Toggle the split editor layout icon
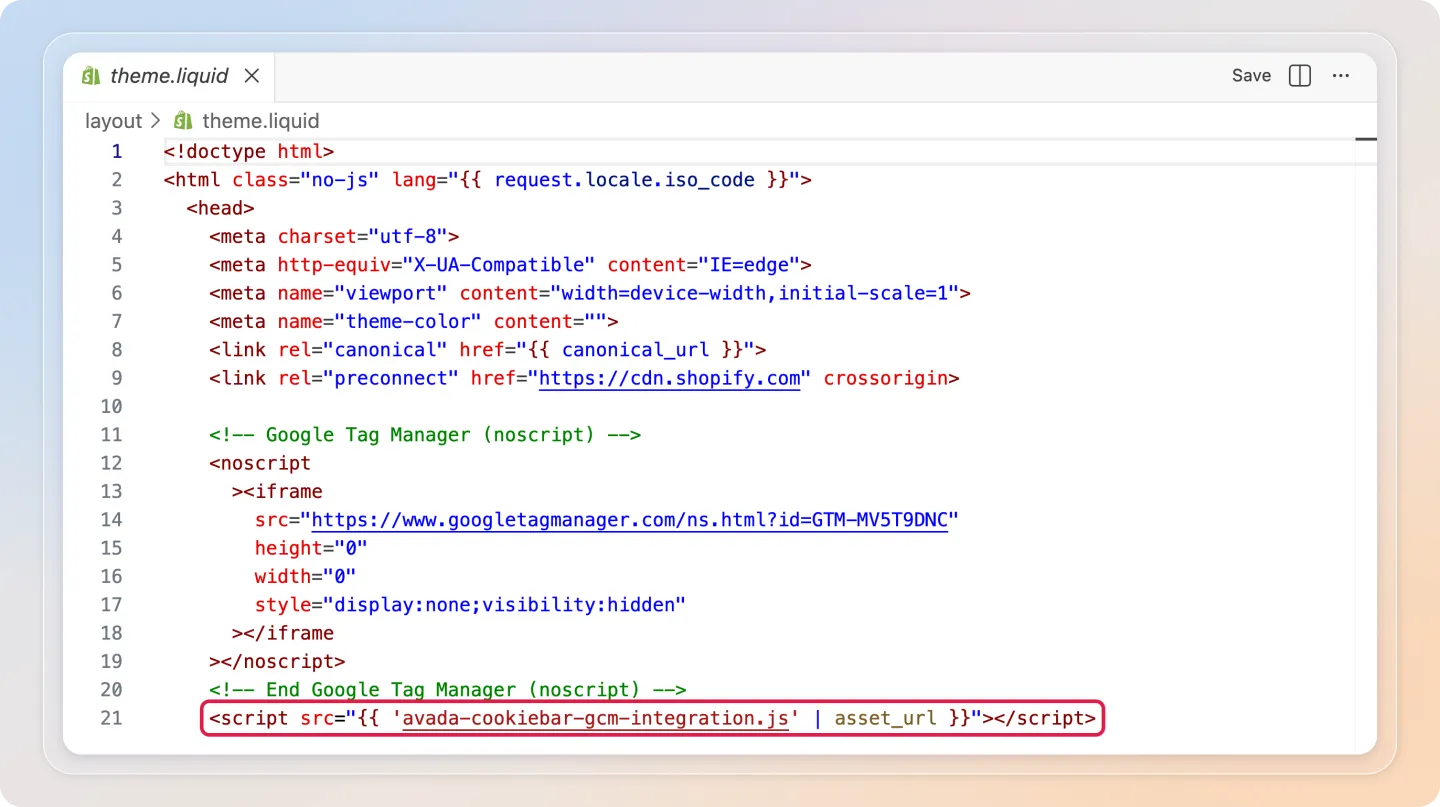 [x=1300, y=76]
